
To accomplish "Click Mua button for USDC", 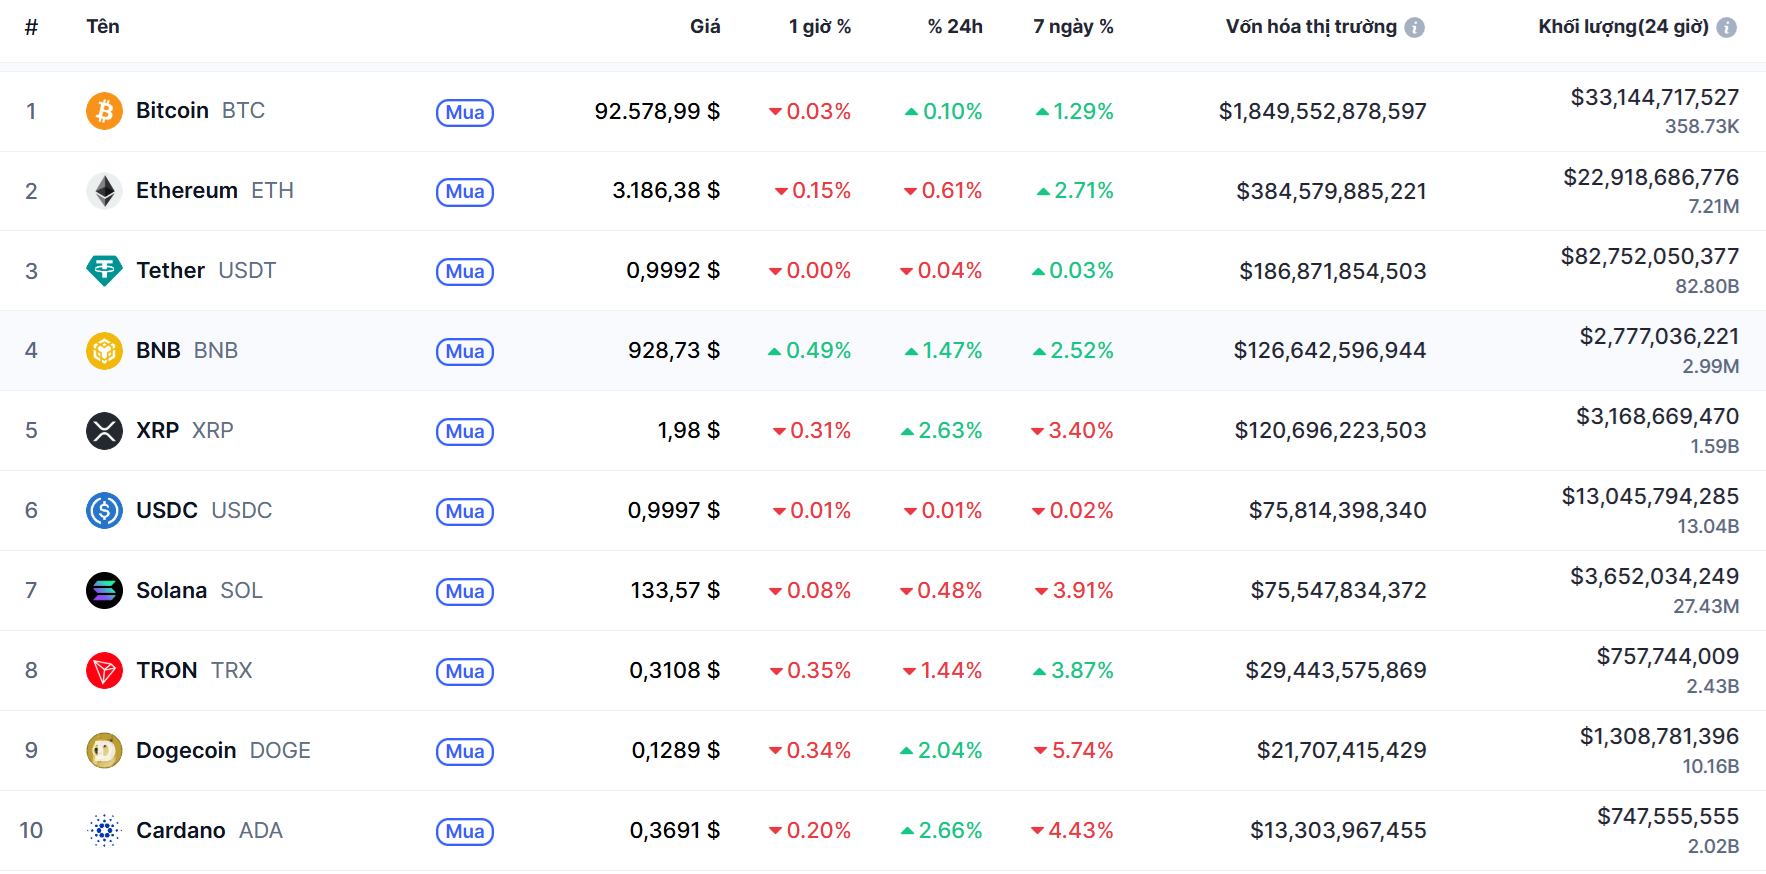I will tap(465, 512).
